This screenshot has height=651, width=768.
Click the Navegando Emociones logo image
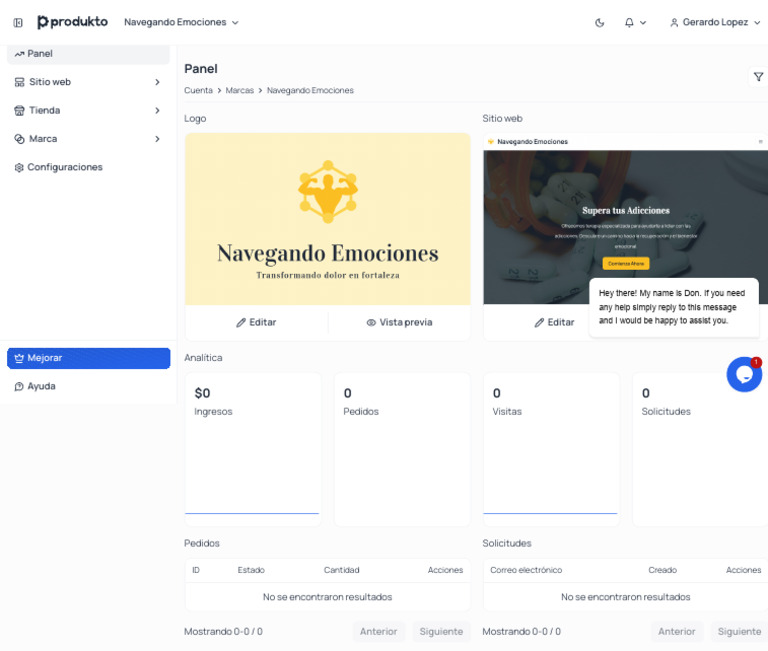coord(328,219)
